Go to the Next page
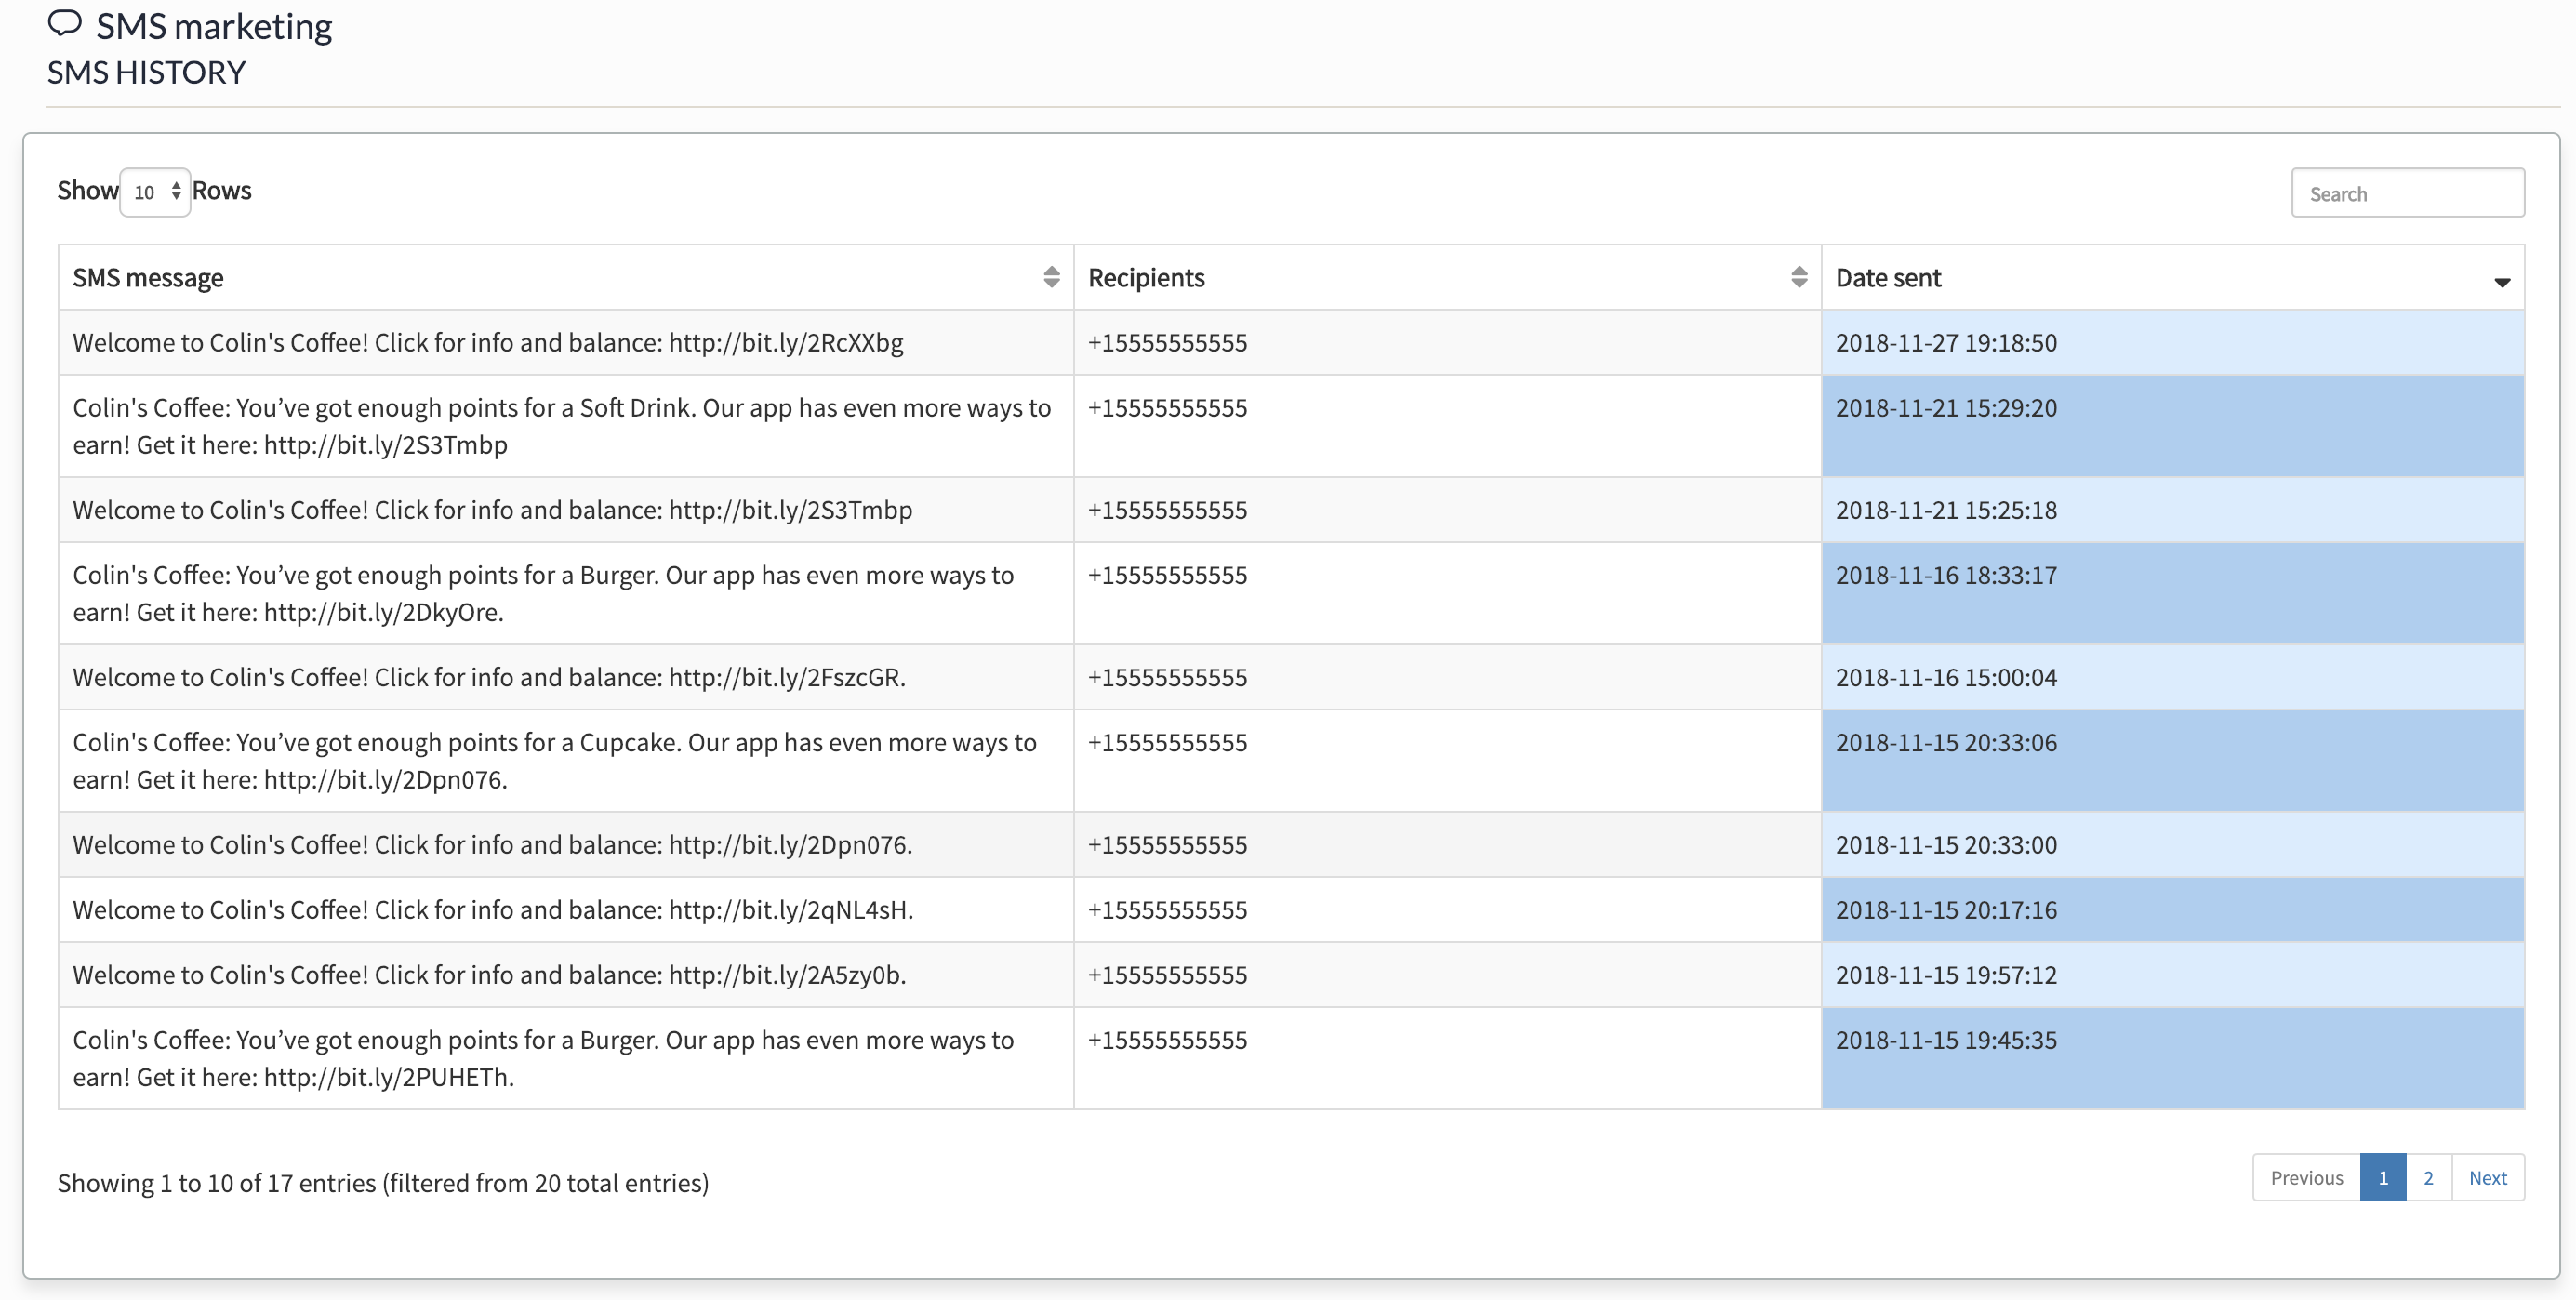Screen dimensions: 2576x1300 (2487, 1177)
